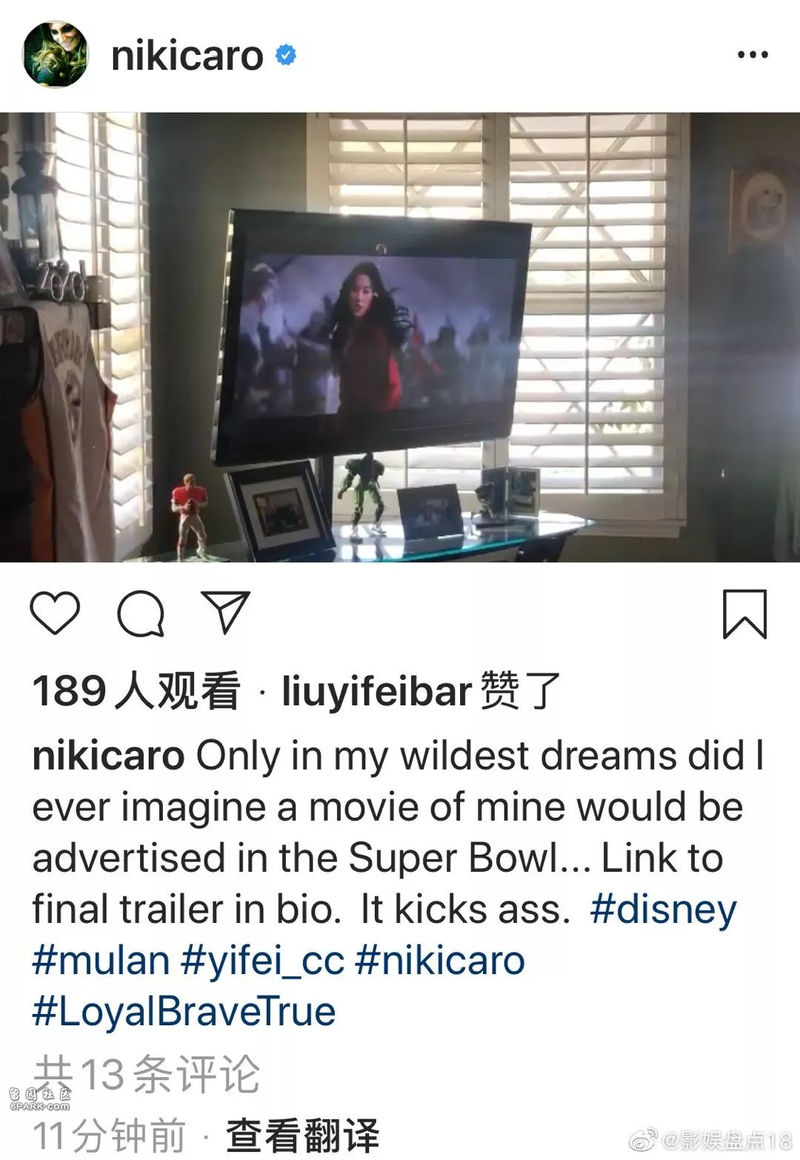
Task: Open nikicaro profile picture
Action: point(55,54)
